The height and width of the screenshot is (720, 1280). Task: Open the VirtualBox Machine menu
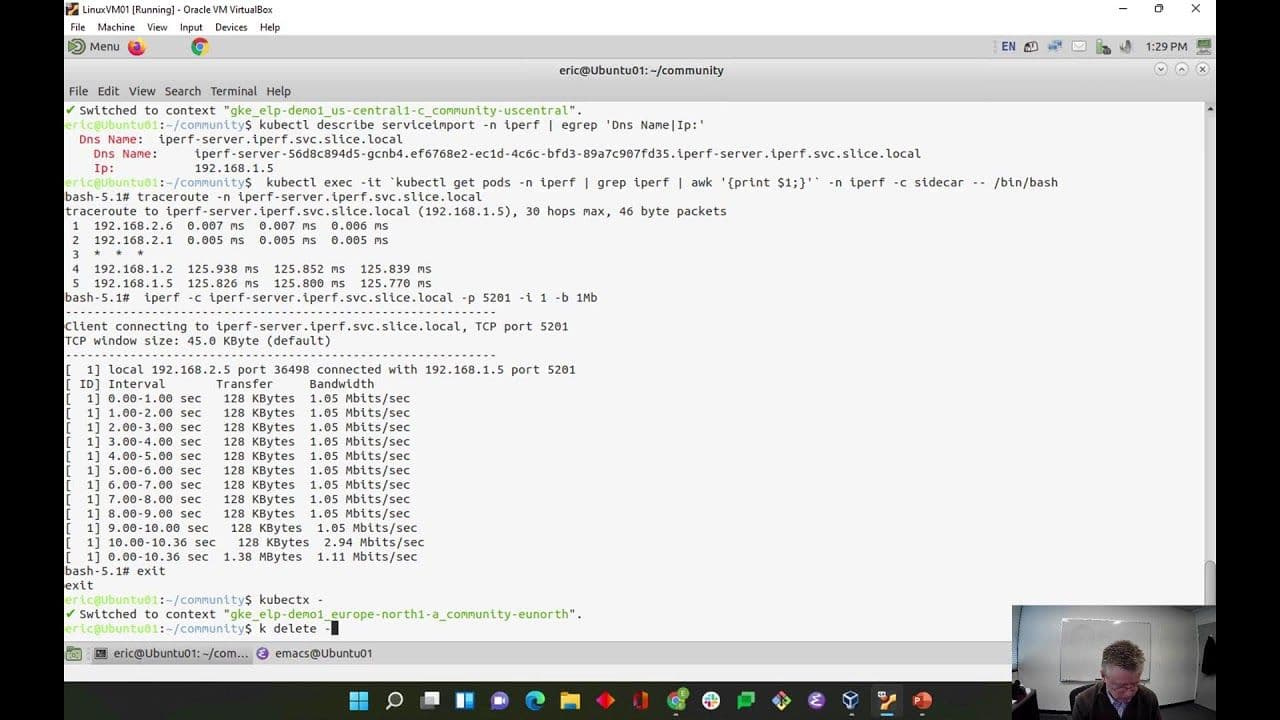point(116,27)
